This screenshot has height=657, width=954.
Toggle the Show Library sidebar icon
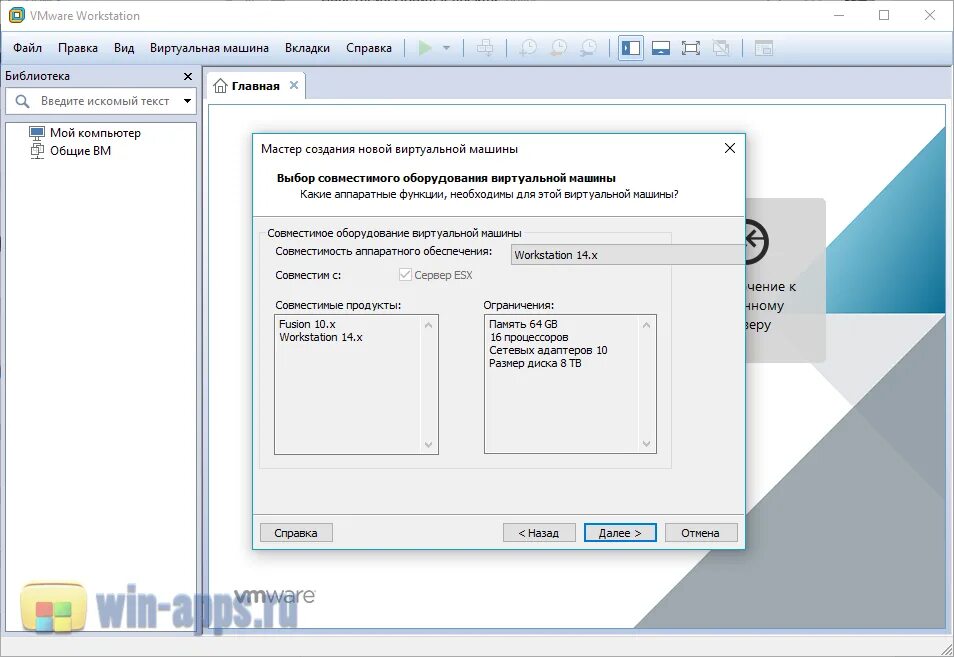(x=631, y=48)
